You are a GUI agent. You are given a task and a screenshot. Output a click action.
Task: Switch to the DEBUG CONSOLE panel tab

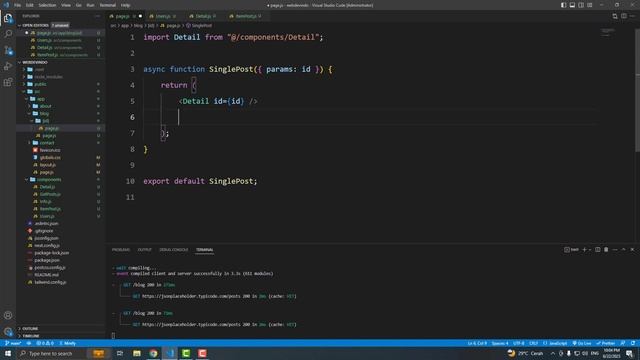pyautogui.click(x=173, y=249)
